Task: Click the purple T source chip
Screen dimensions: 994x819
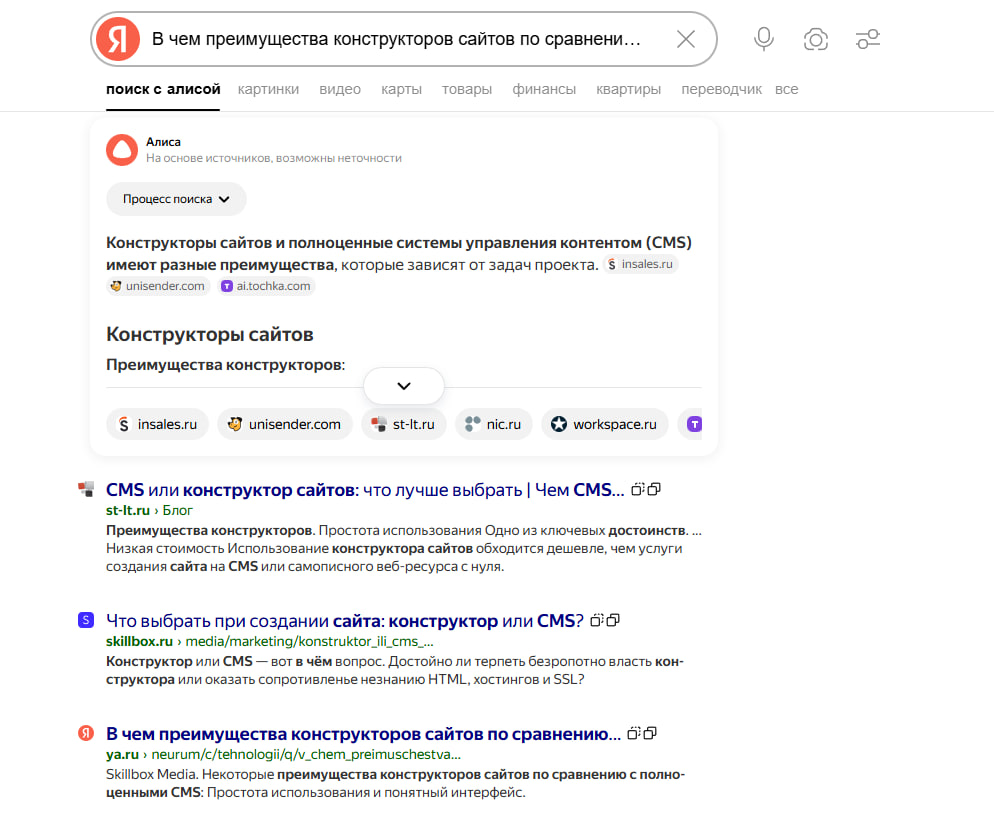Action: click(692, 424)
